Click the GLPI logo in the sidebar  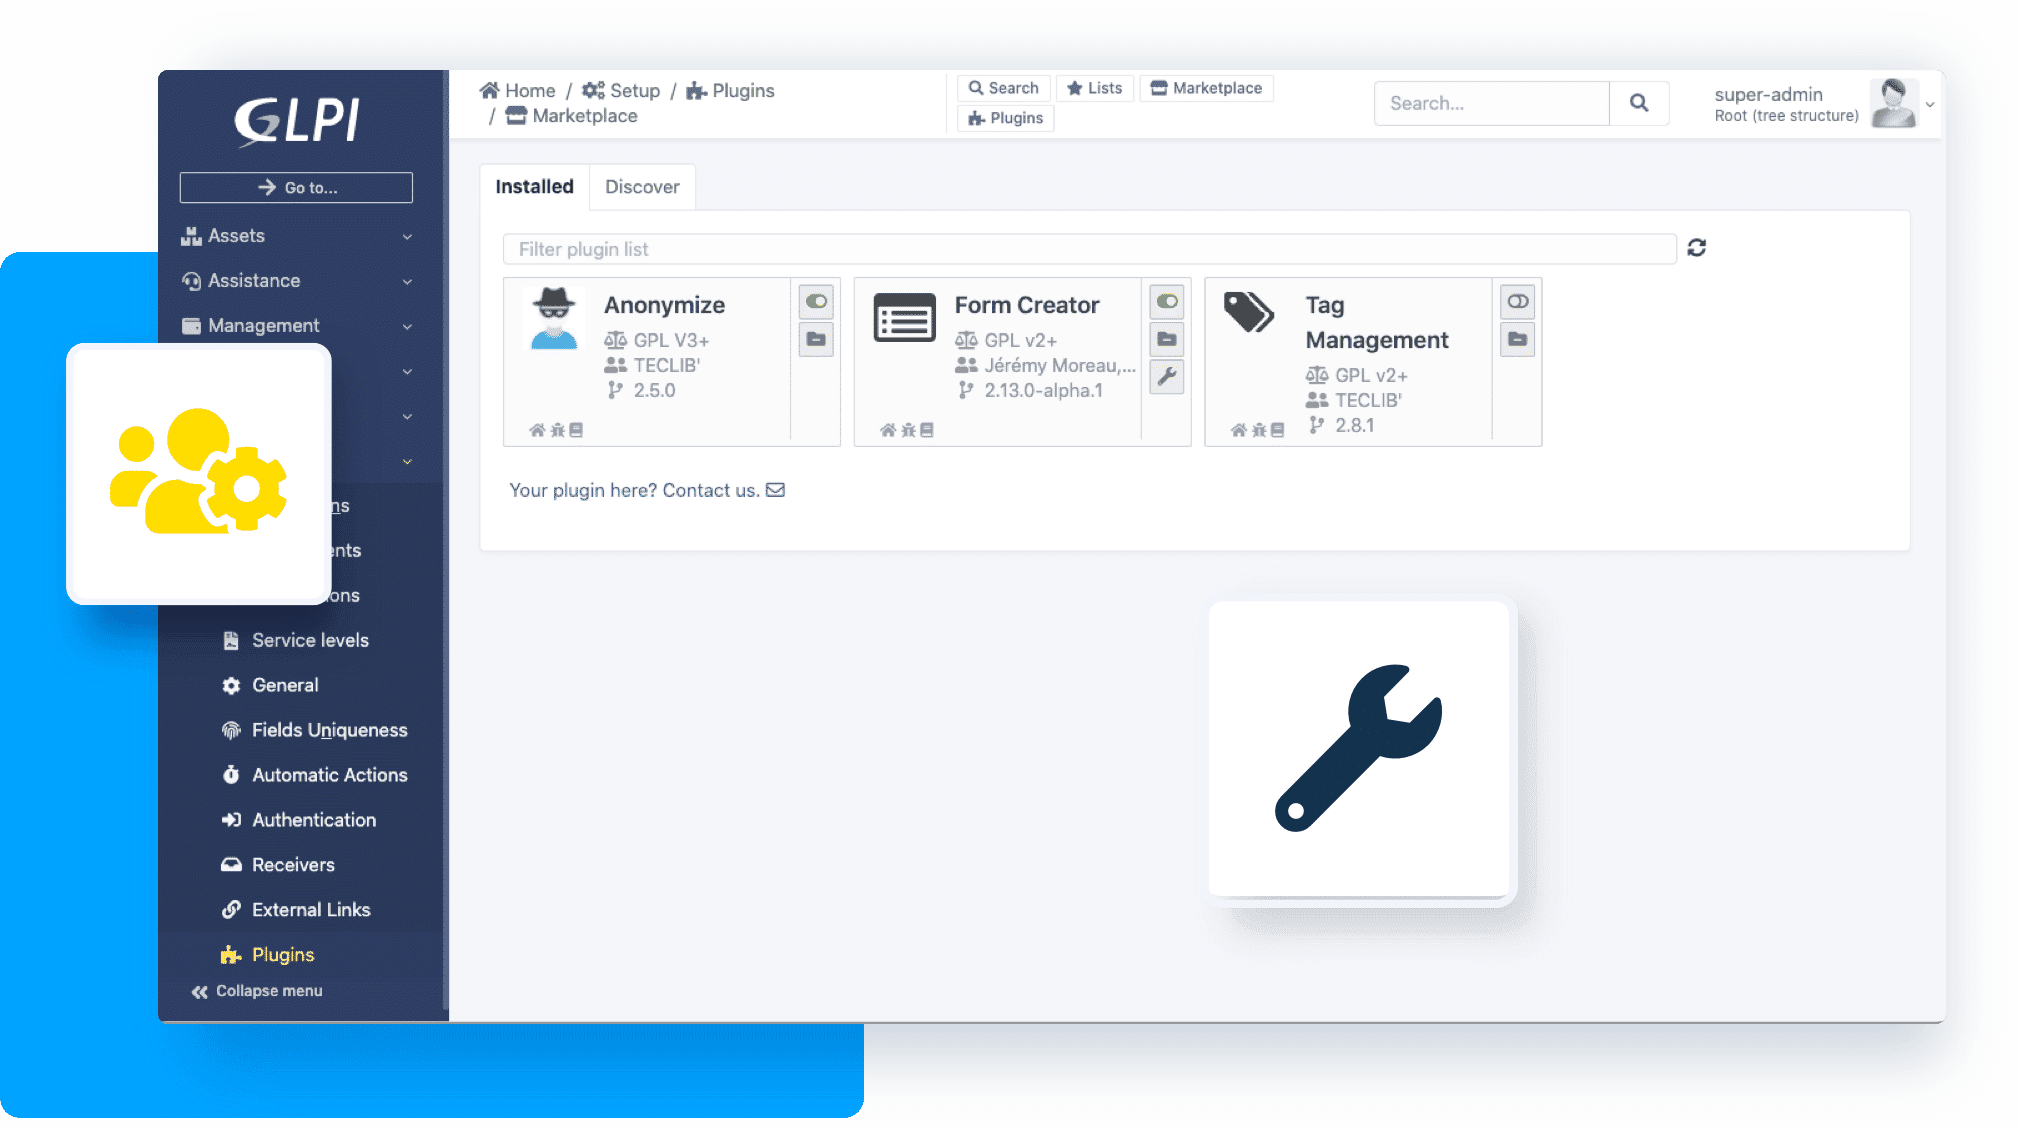(x=296, y=121)
